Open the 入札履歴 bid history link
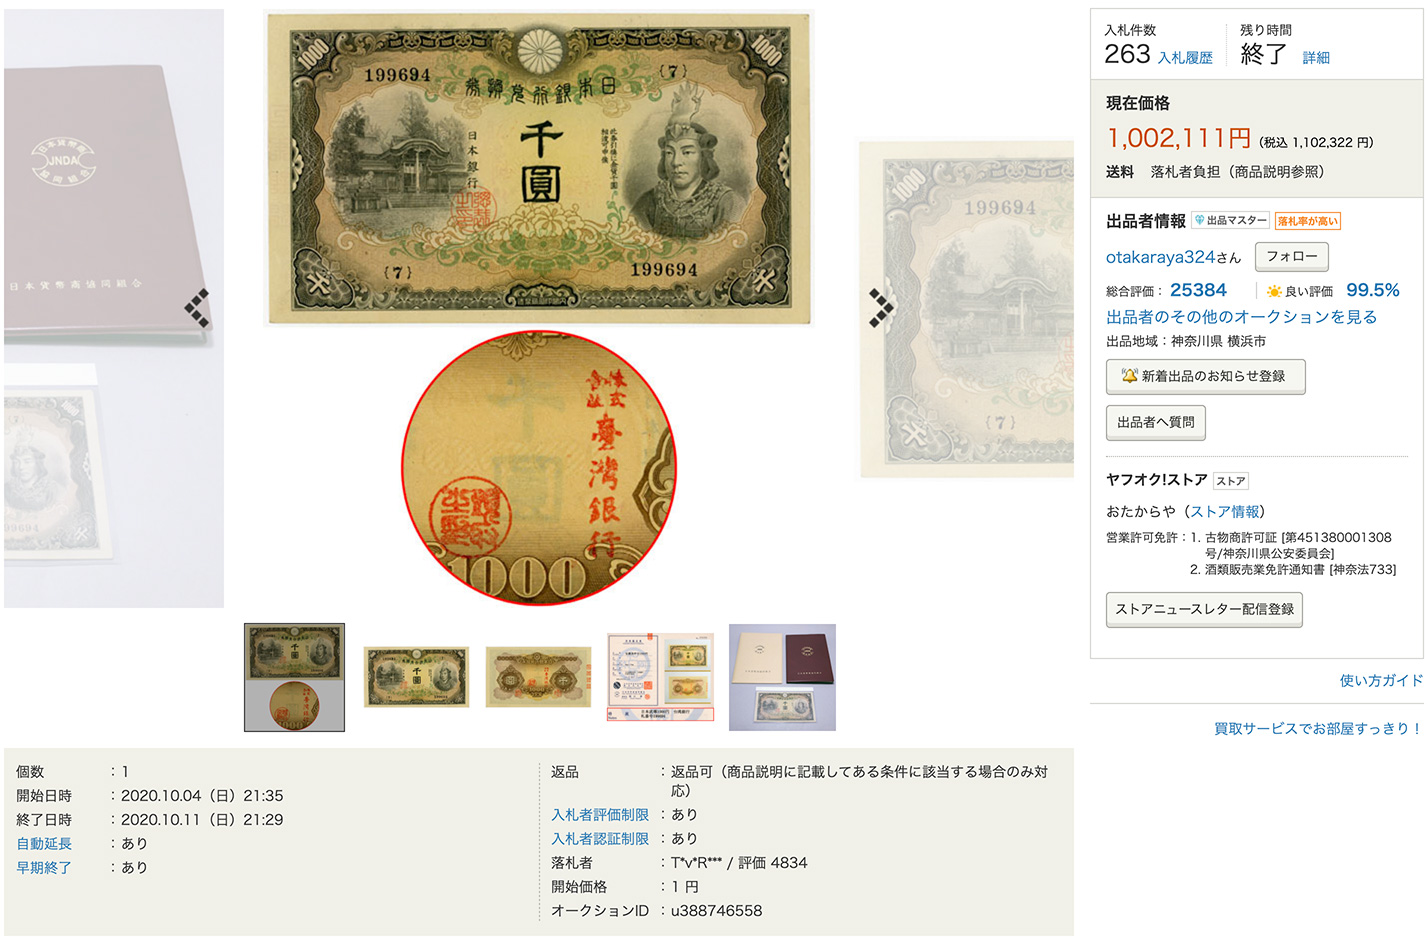 coord(1185,58)
